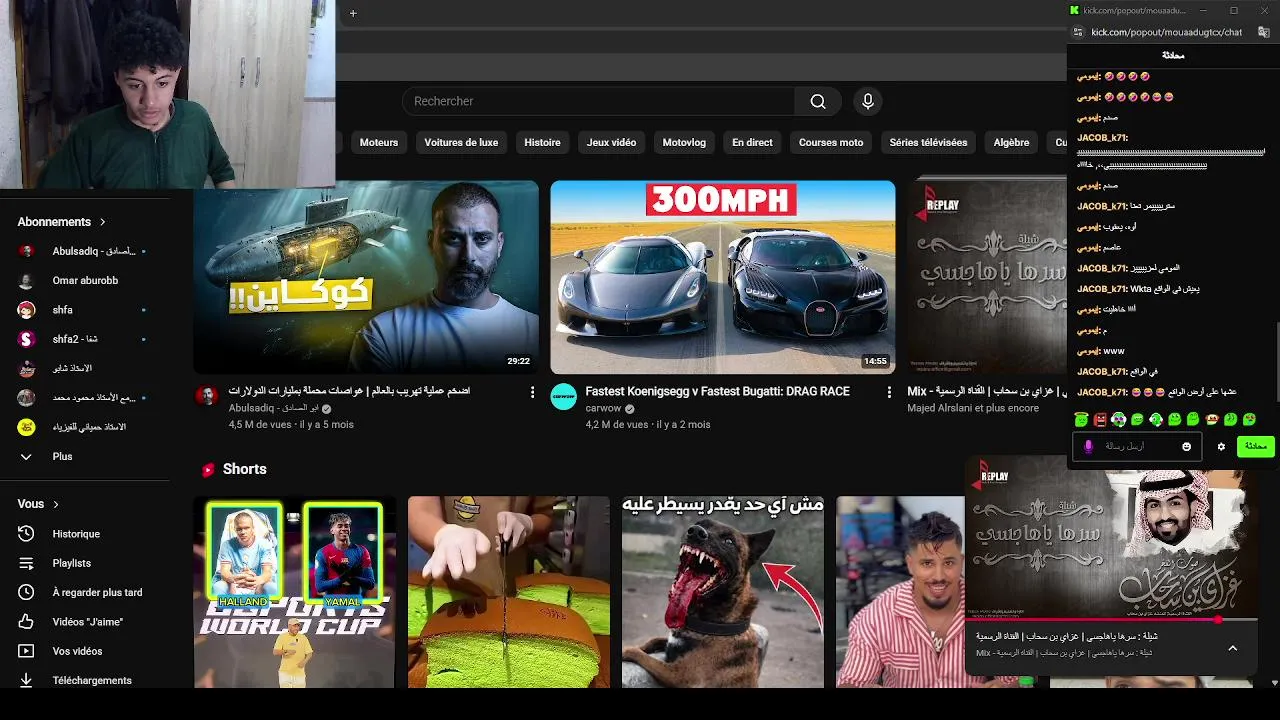The image size is (1280, 720).
Task: Click YouTube page scrollbar down arrow
Action: tap(1274, 682)
